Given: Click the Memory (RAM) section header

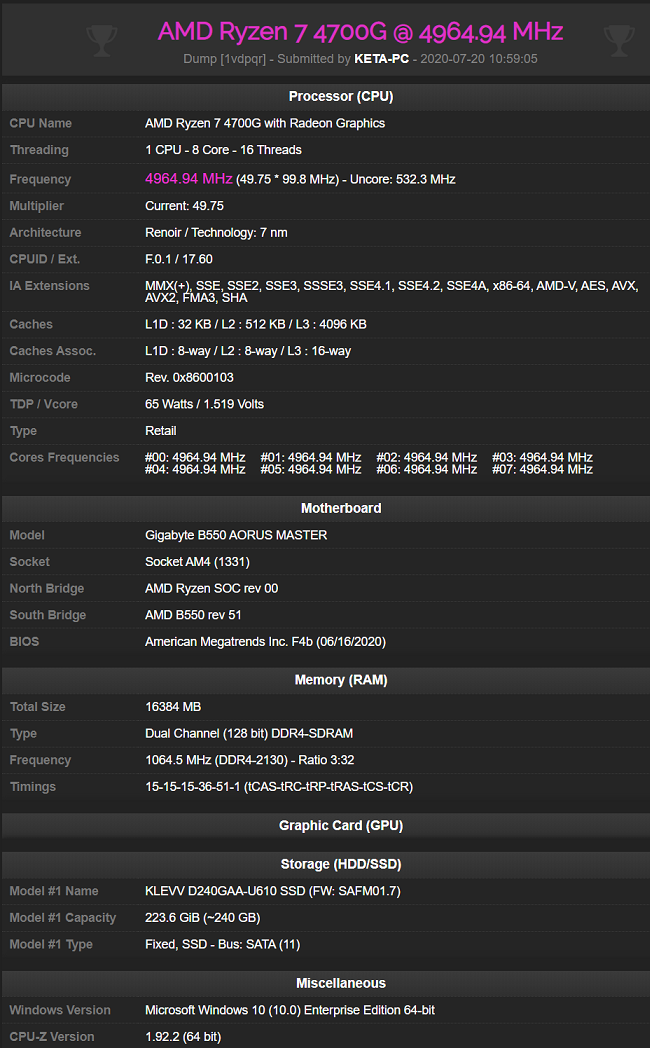Looking at the screenshot, I should point(341,680).
